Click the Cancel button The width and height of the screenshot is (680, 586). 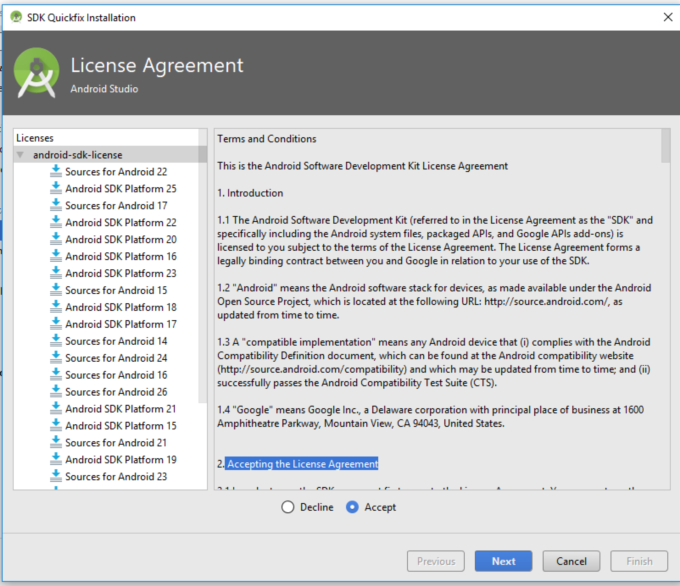[571, 561]
